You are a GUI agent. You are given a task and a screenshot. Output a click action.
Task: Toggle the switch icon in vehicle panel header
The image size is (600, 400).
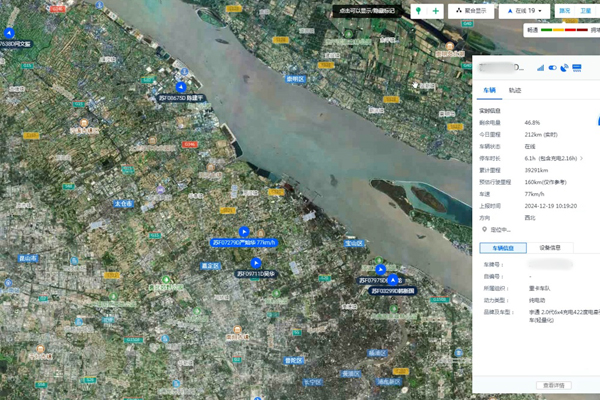553,68
